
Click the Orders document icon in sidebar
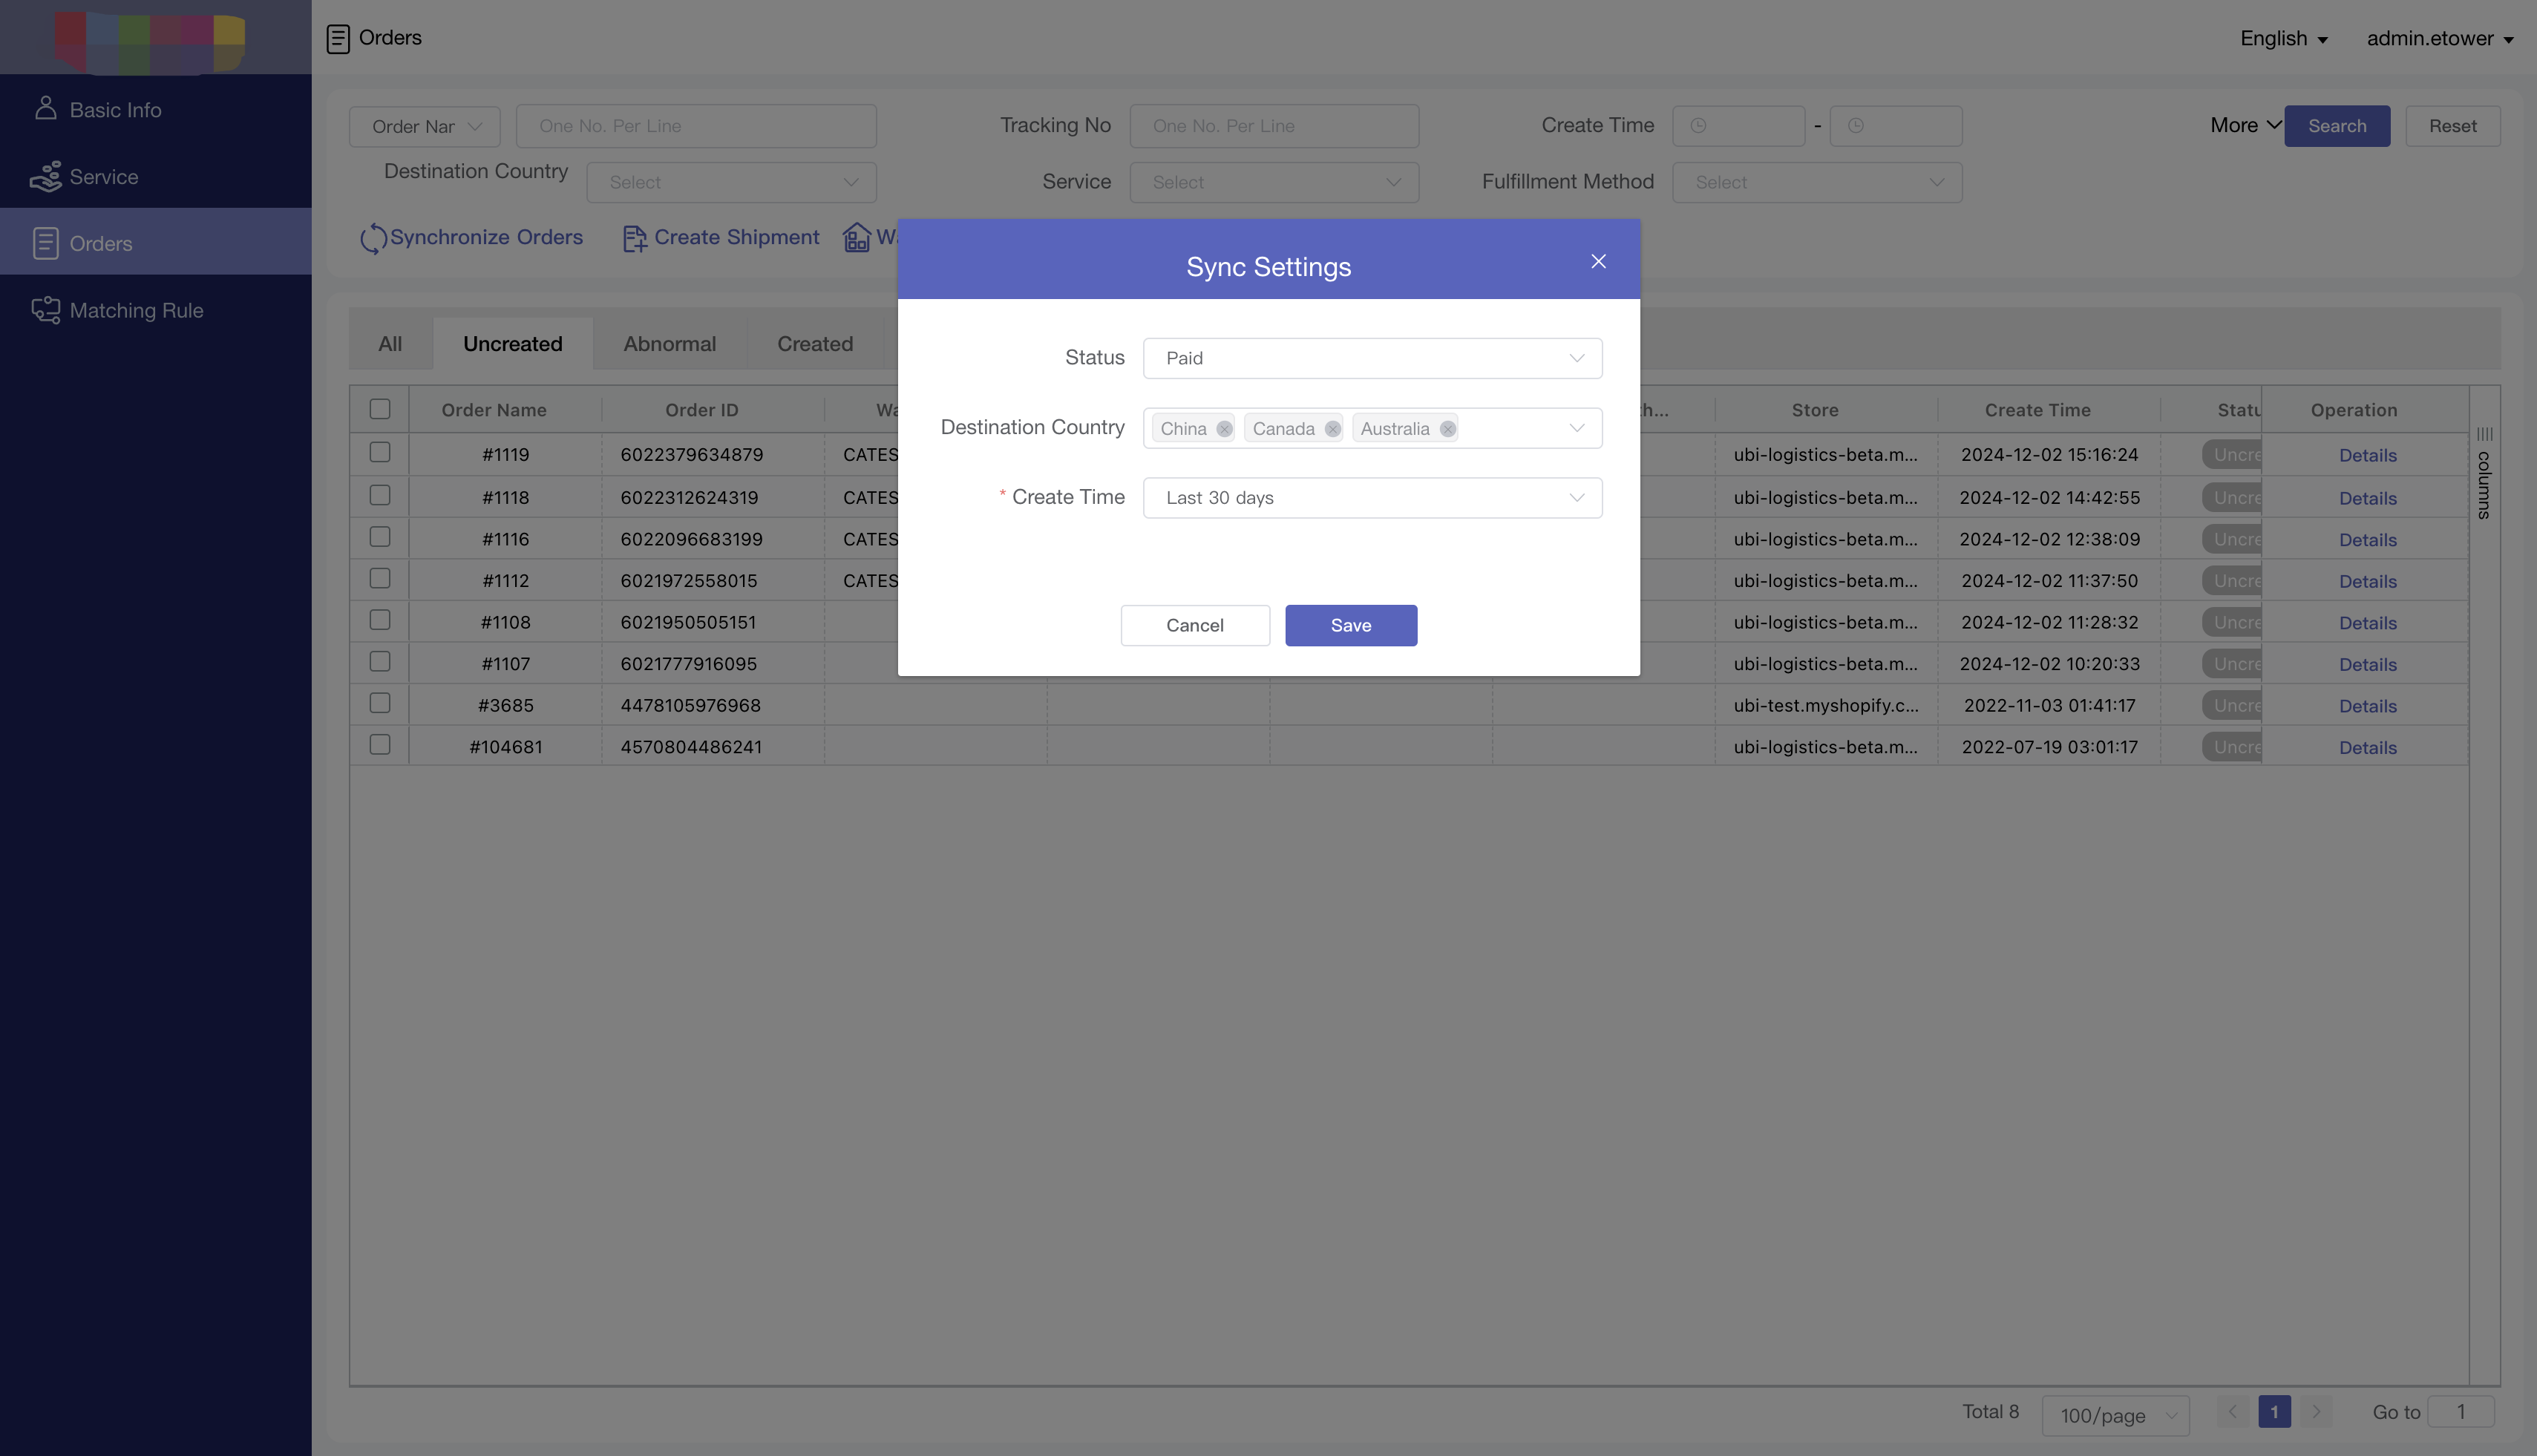tap(45, 243)
